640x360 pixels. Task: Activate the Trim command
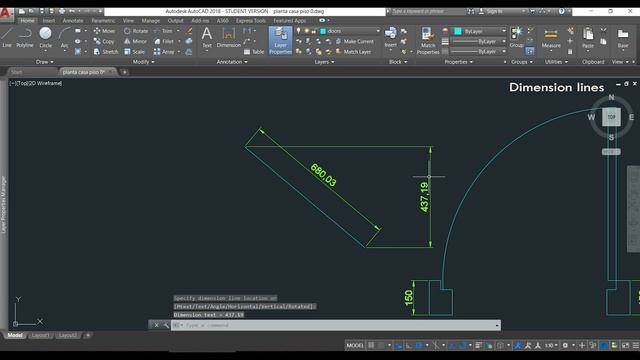pos(163,31)
